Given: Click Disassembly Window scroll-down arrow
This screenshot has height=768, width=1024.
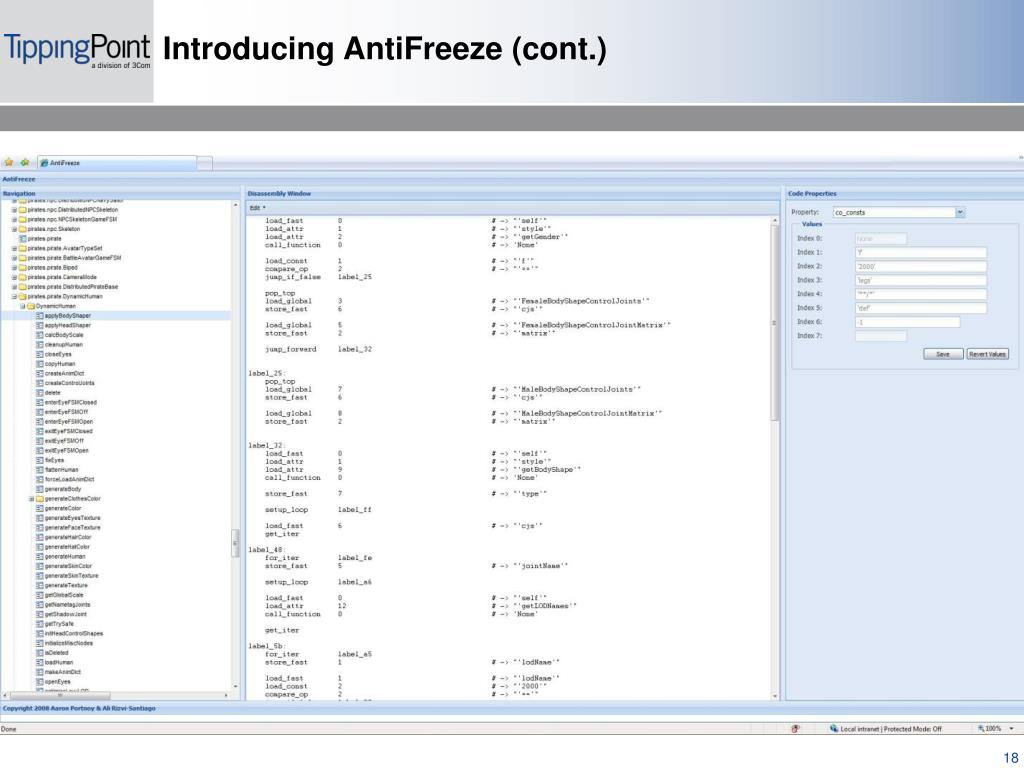Looking at the screenshot, I should point(775,696).
